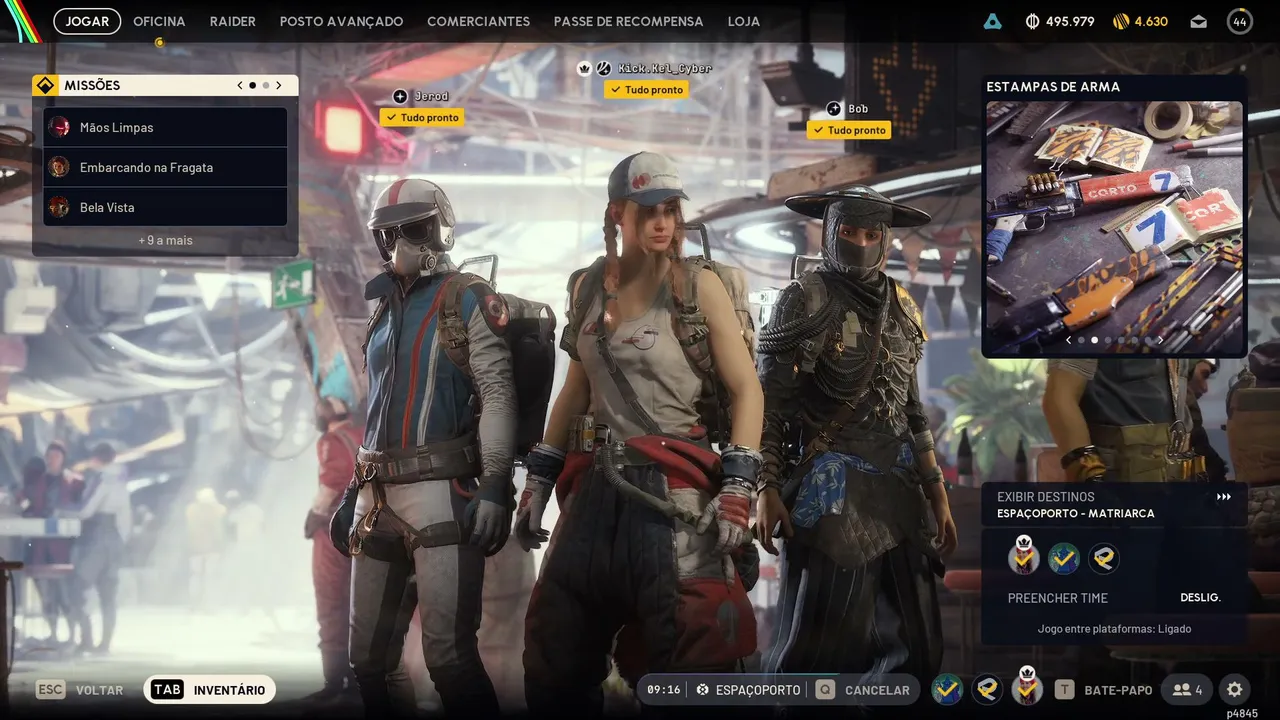Expand Exibir Destinos with the arrows
Image resolution: width=1280 pixels, height=720 pixels.
(1224, 497)
